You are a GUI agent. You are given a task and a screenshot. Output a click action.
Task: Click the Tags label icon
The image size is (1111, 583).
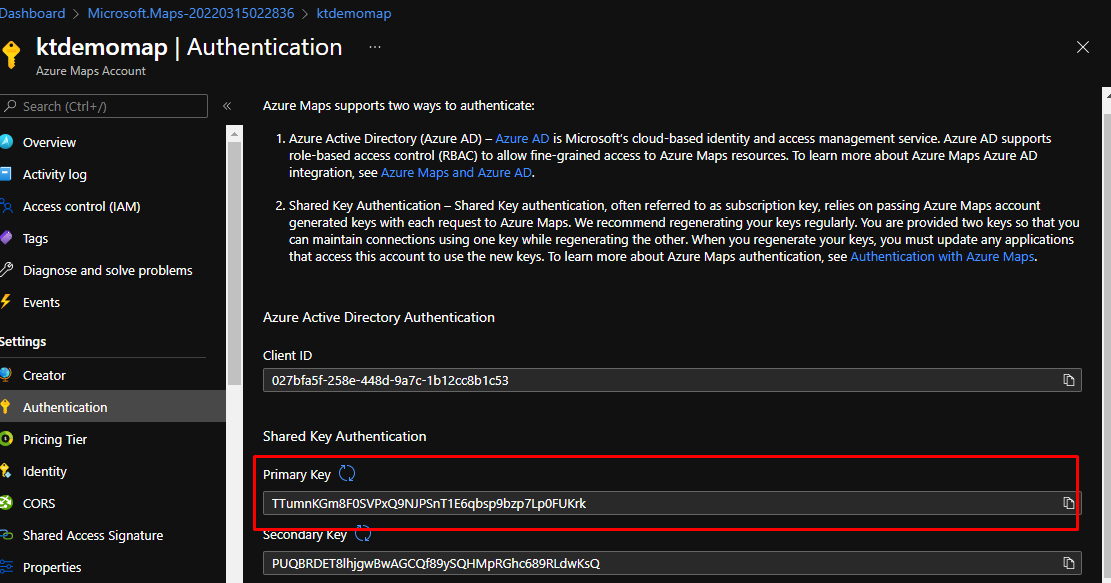point(6,238)
